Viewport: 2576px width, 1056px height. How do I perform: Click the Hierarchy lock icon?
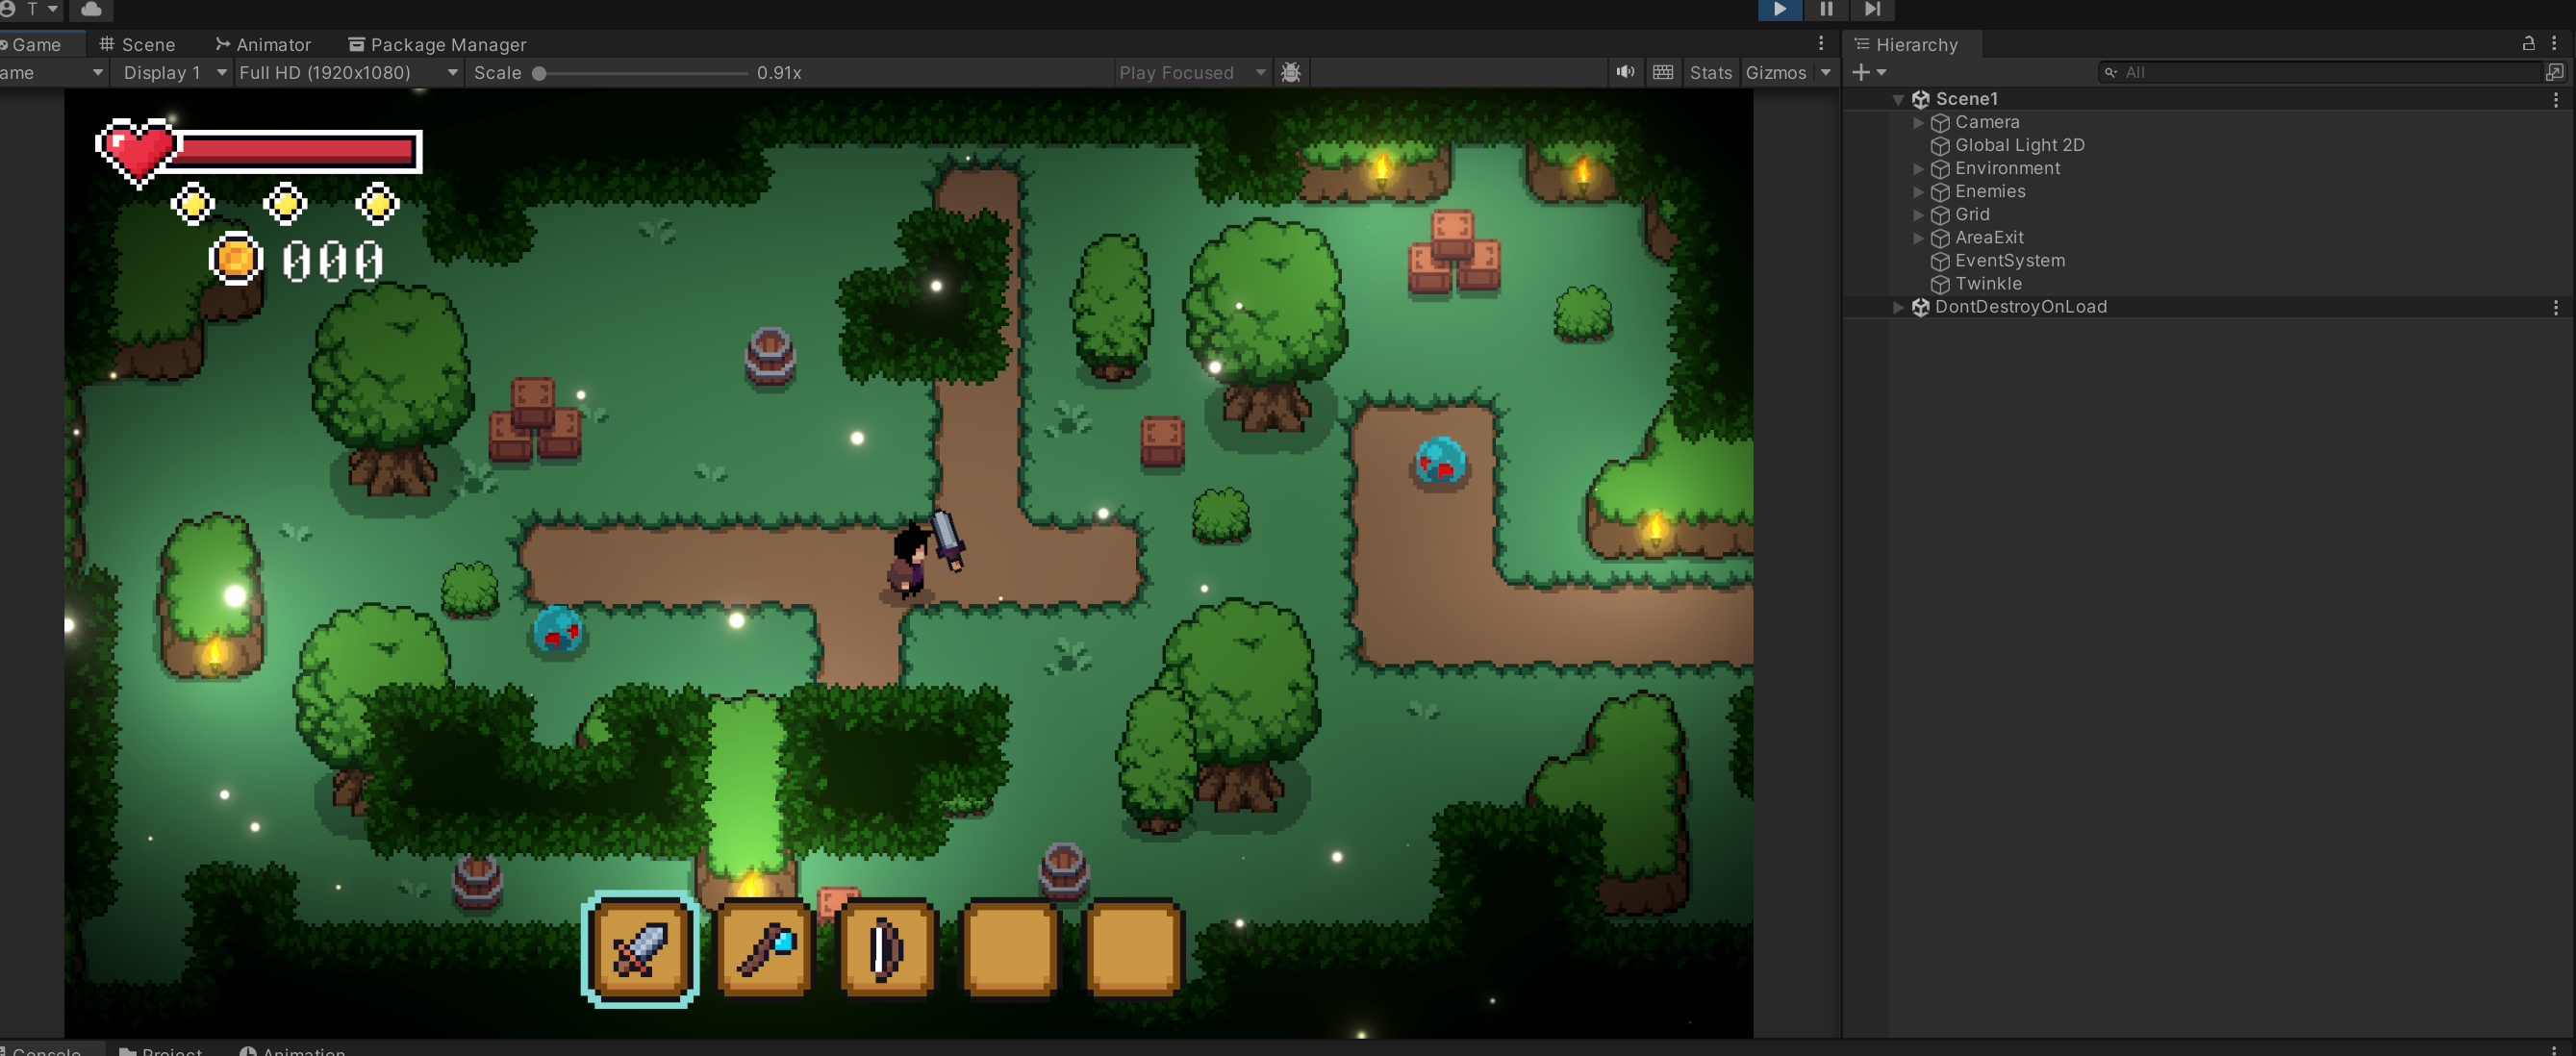coord(2528,43)
